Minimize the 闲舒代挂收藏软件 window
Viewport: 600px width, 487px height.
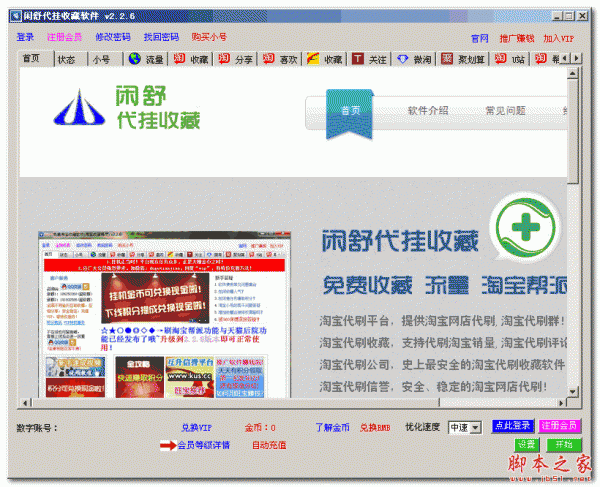coord(557,16)
